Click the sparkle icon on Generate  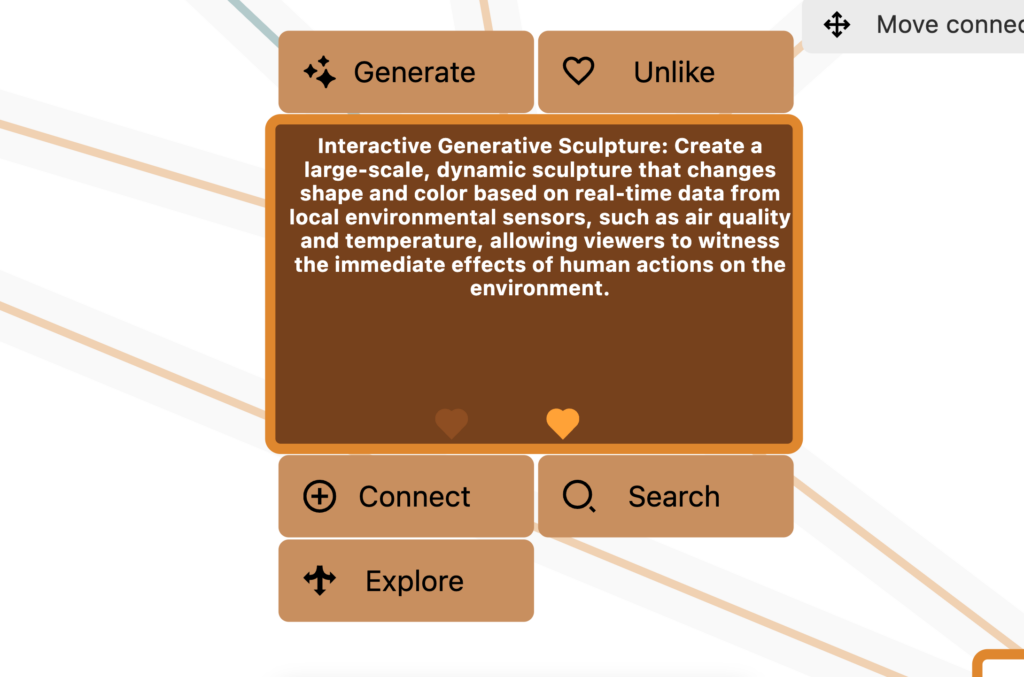point(320,72)
